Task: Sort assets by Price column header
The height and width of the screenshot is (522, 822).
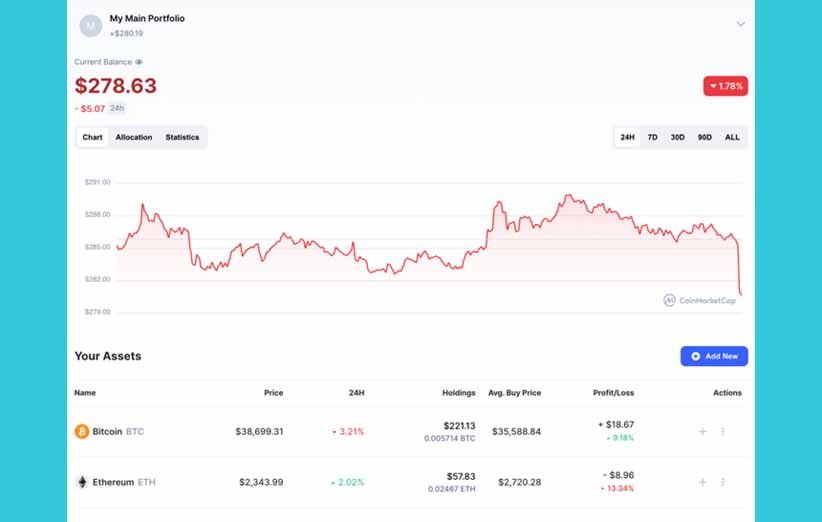Action: point(273,393)
